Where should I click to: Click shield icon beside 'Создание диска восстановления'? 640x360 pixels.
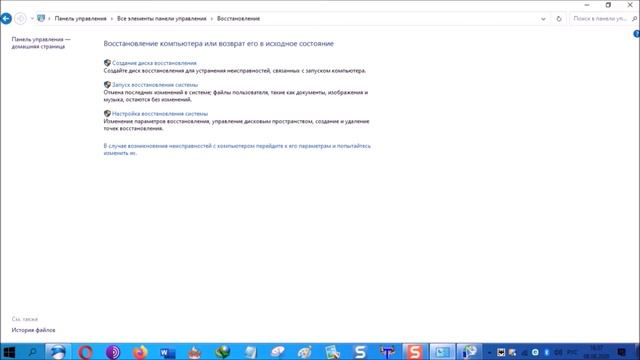(x=107, y=63)
